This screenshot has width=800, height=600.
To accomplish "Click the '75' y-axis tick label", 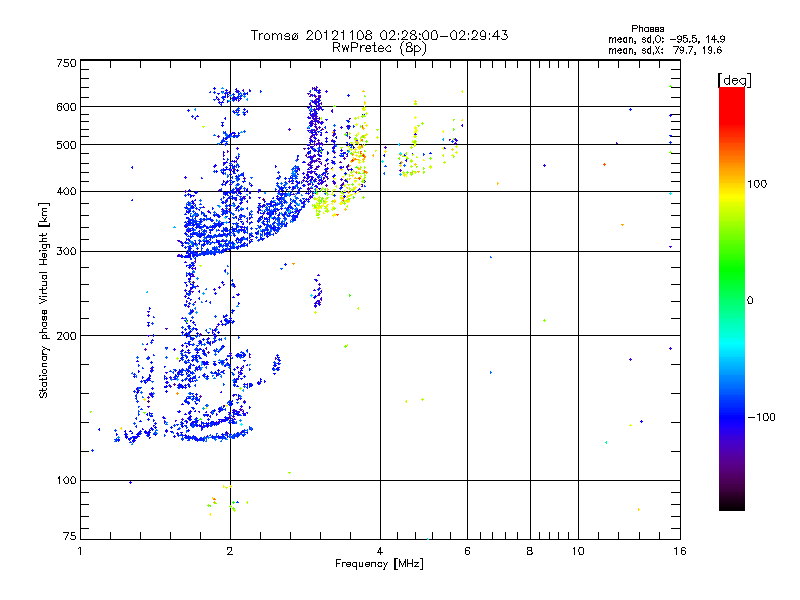I will click(70, 536).
